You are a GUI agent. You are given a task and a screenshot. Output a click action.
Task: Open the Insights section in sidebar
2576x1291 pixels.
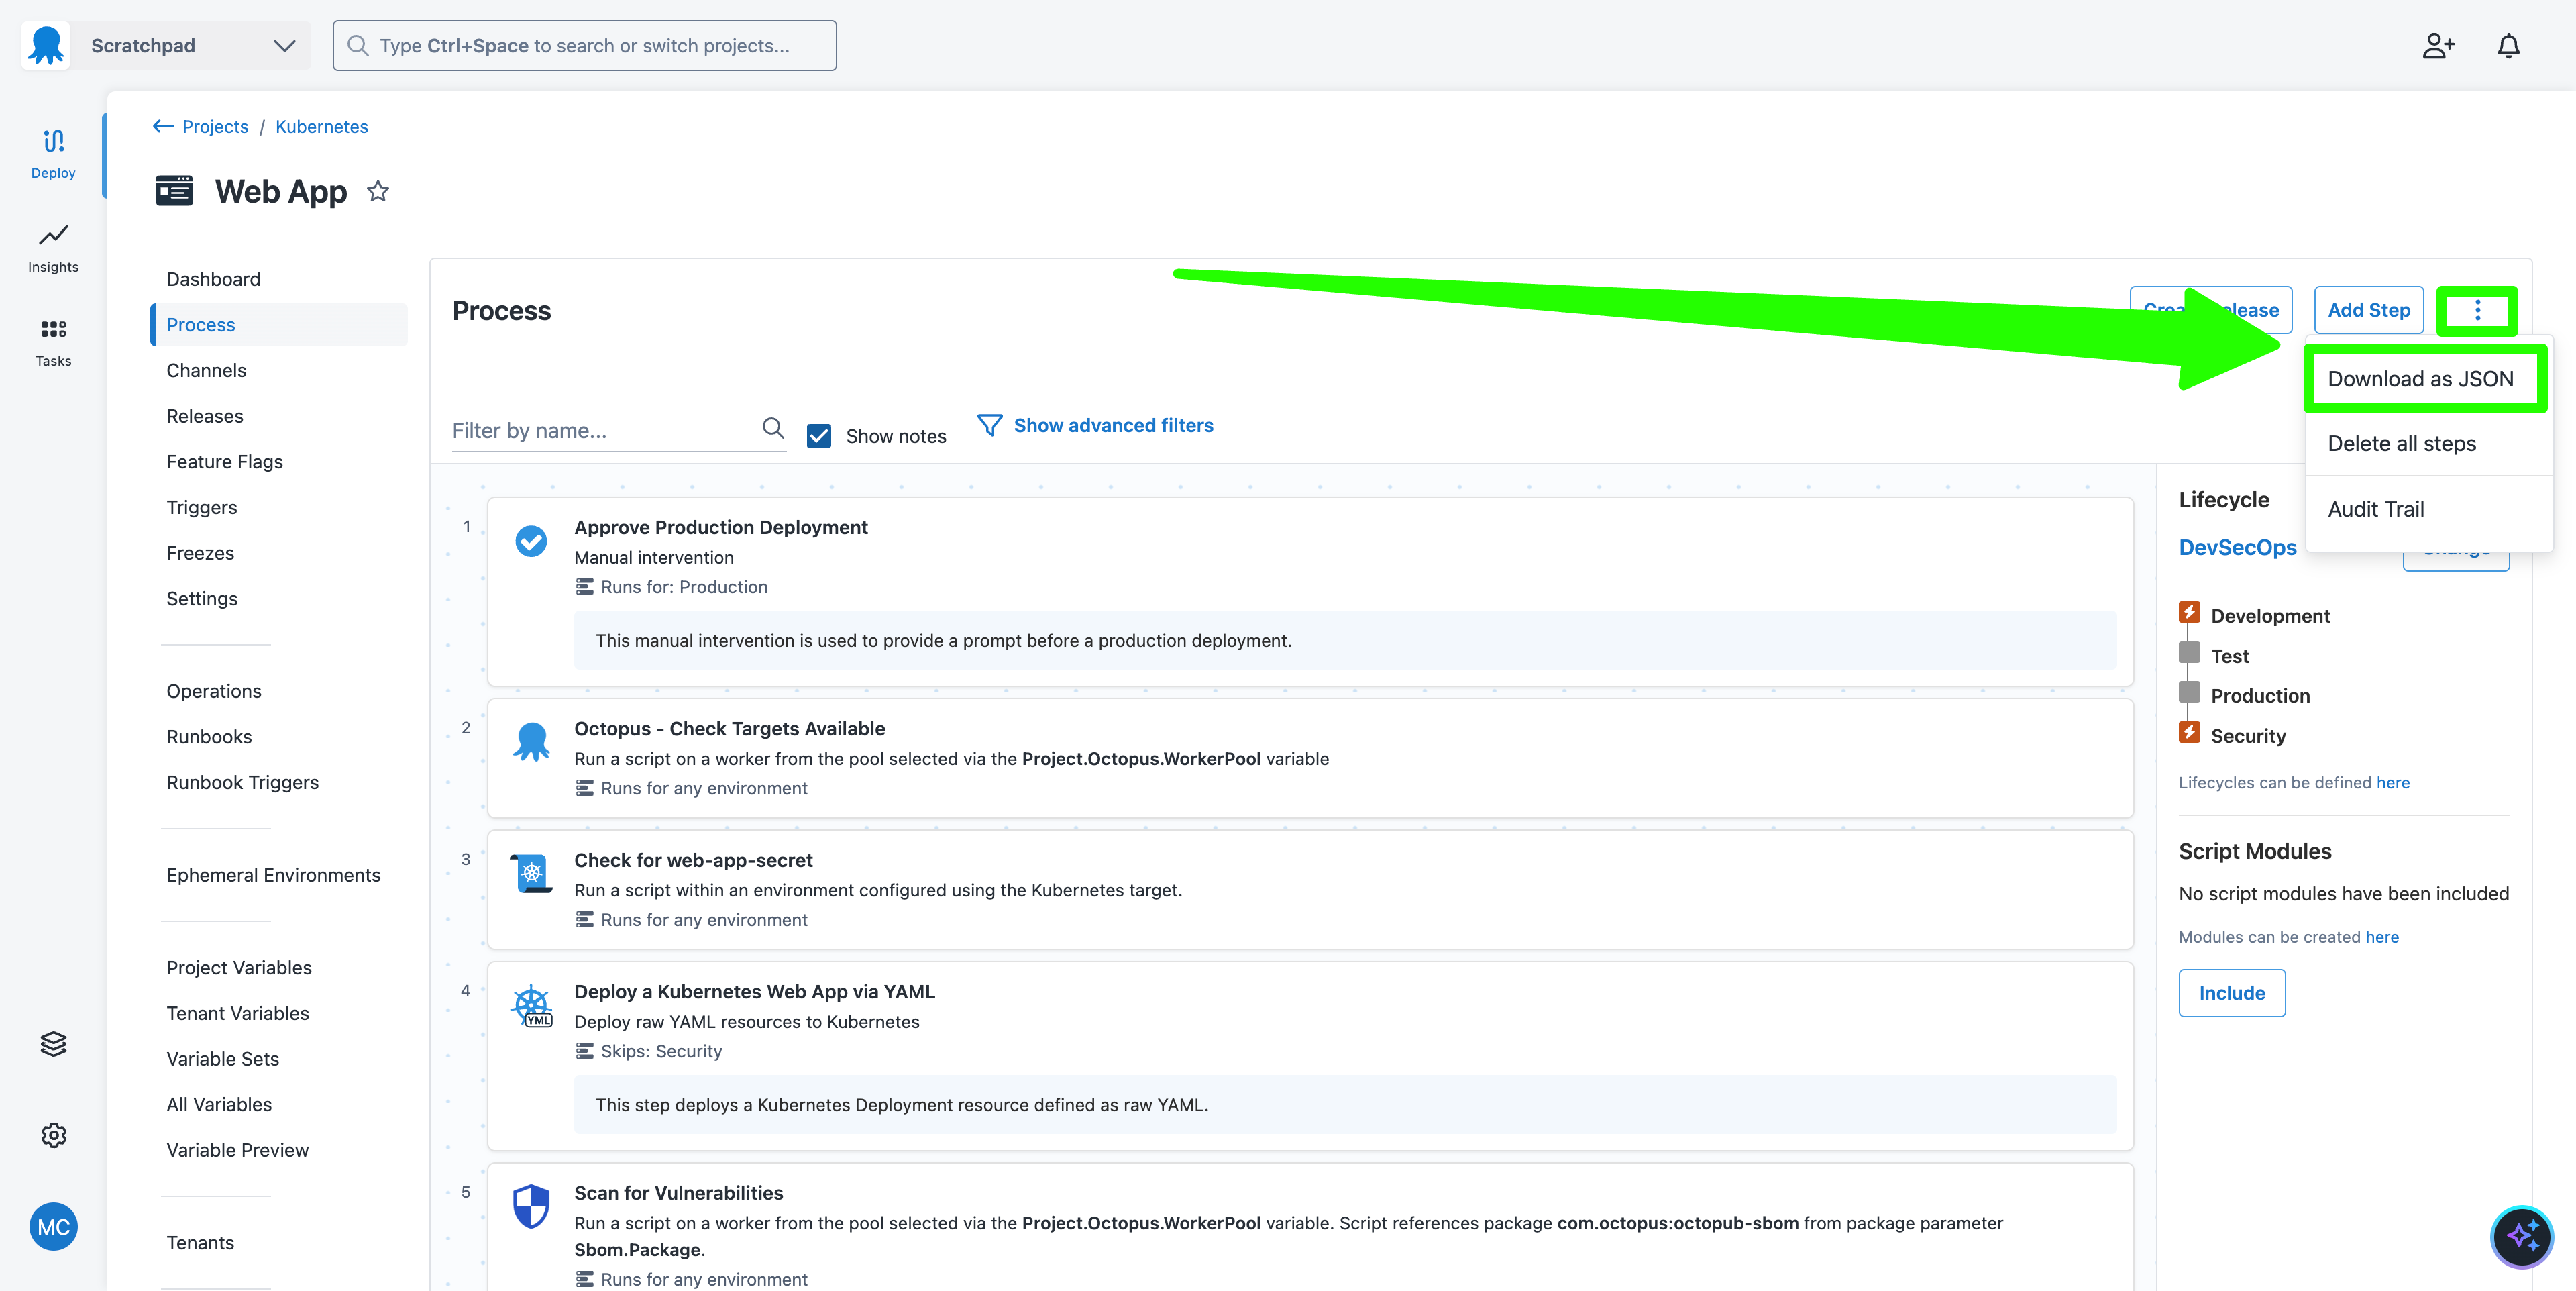(53, 248)
